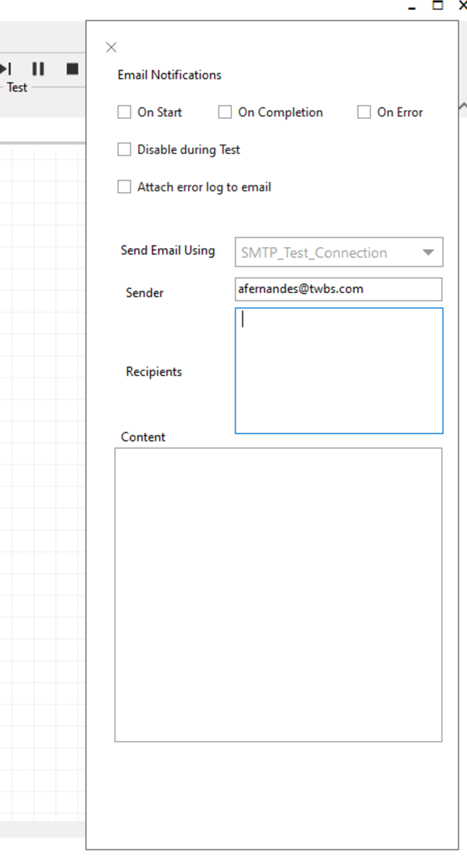Click the Test group label in the toolbar

[17, 88]
